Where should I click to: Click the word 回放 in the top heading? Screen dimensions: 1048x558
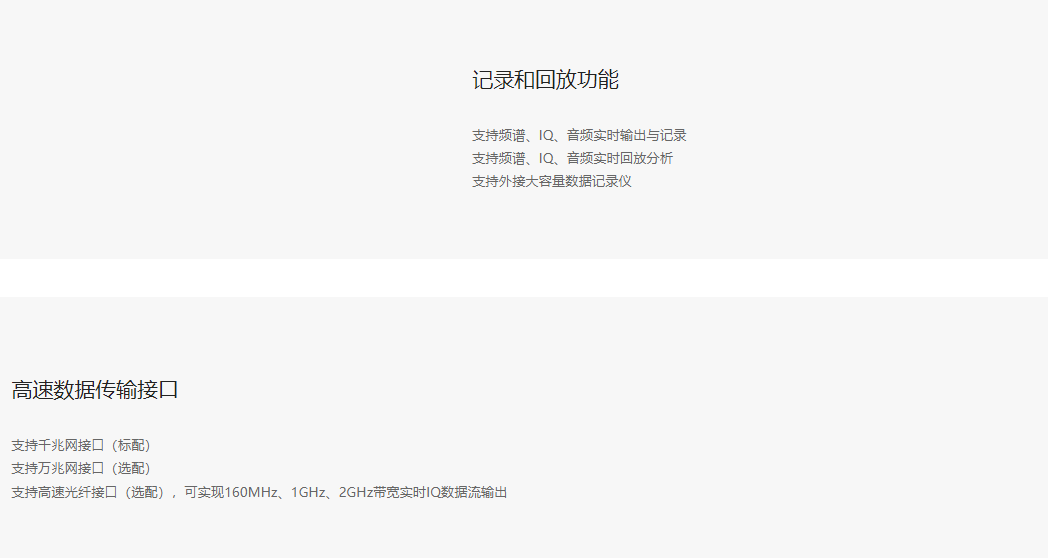click(x=556, y=80)
